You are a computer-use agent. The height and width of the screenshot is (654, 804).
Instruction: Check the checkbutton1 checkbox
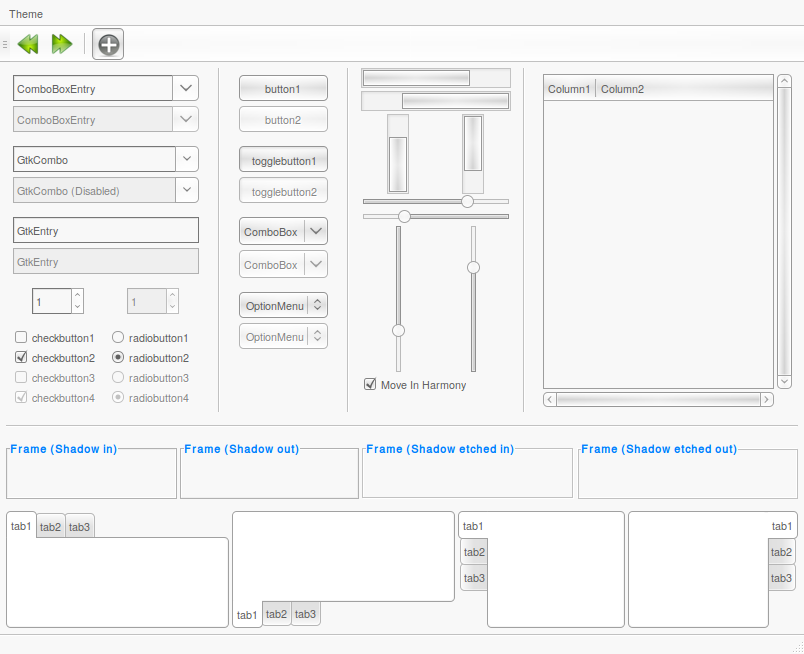(21, 337)
